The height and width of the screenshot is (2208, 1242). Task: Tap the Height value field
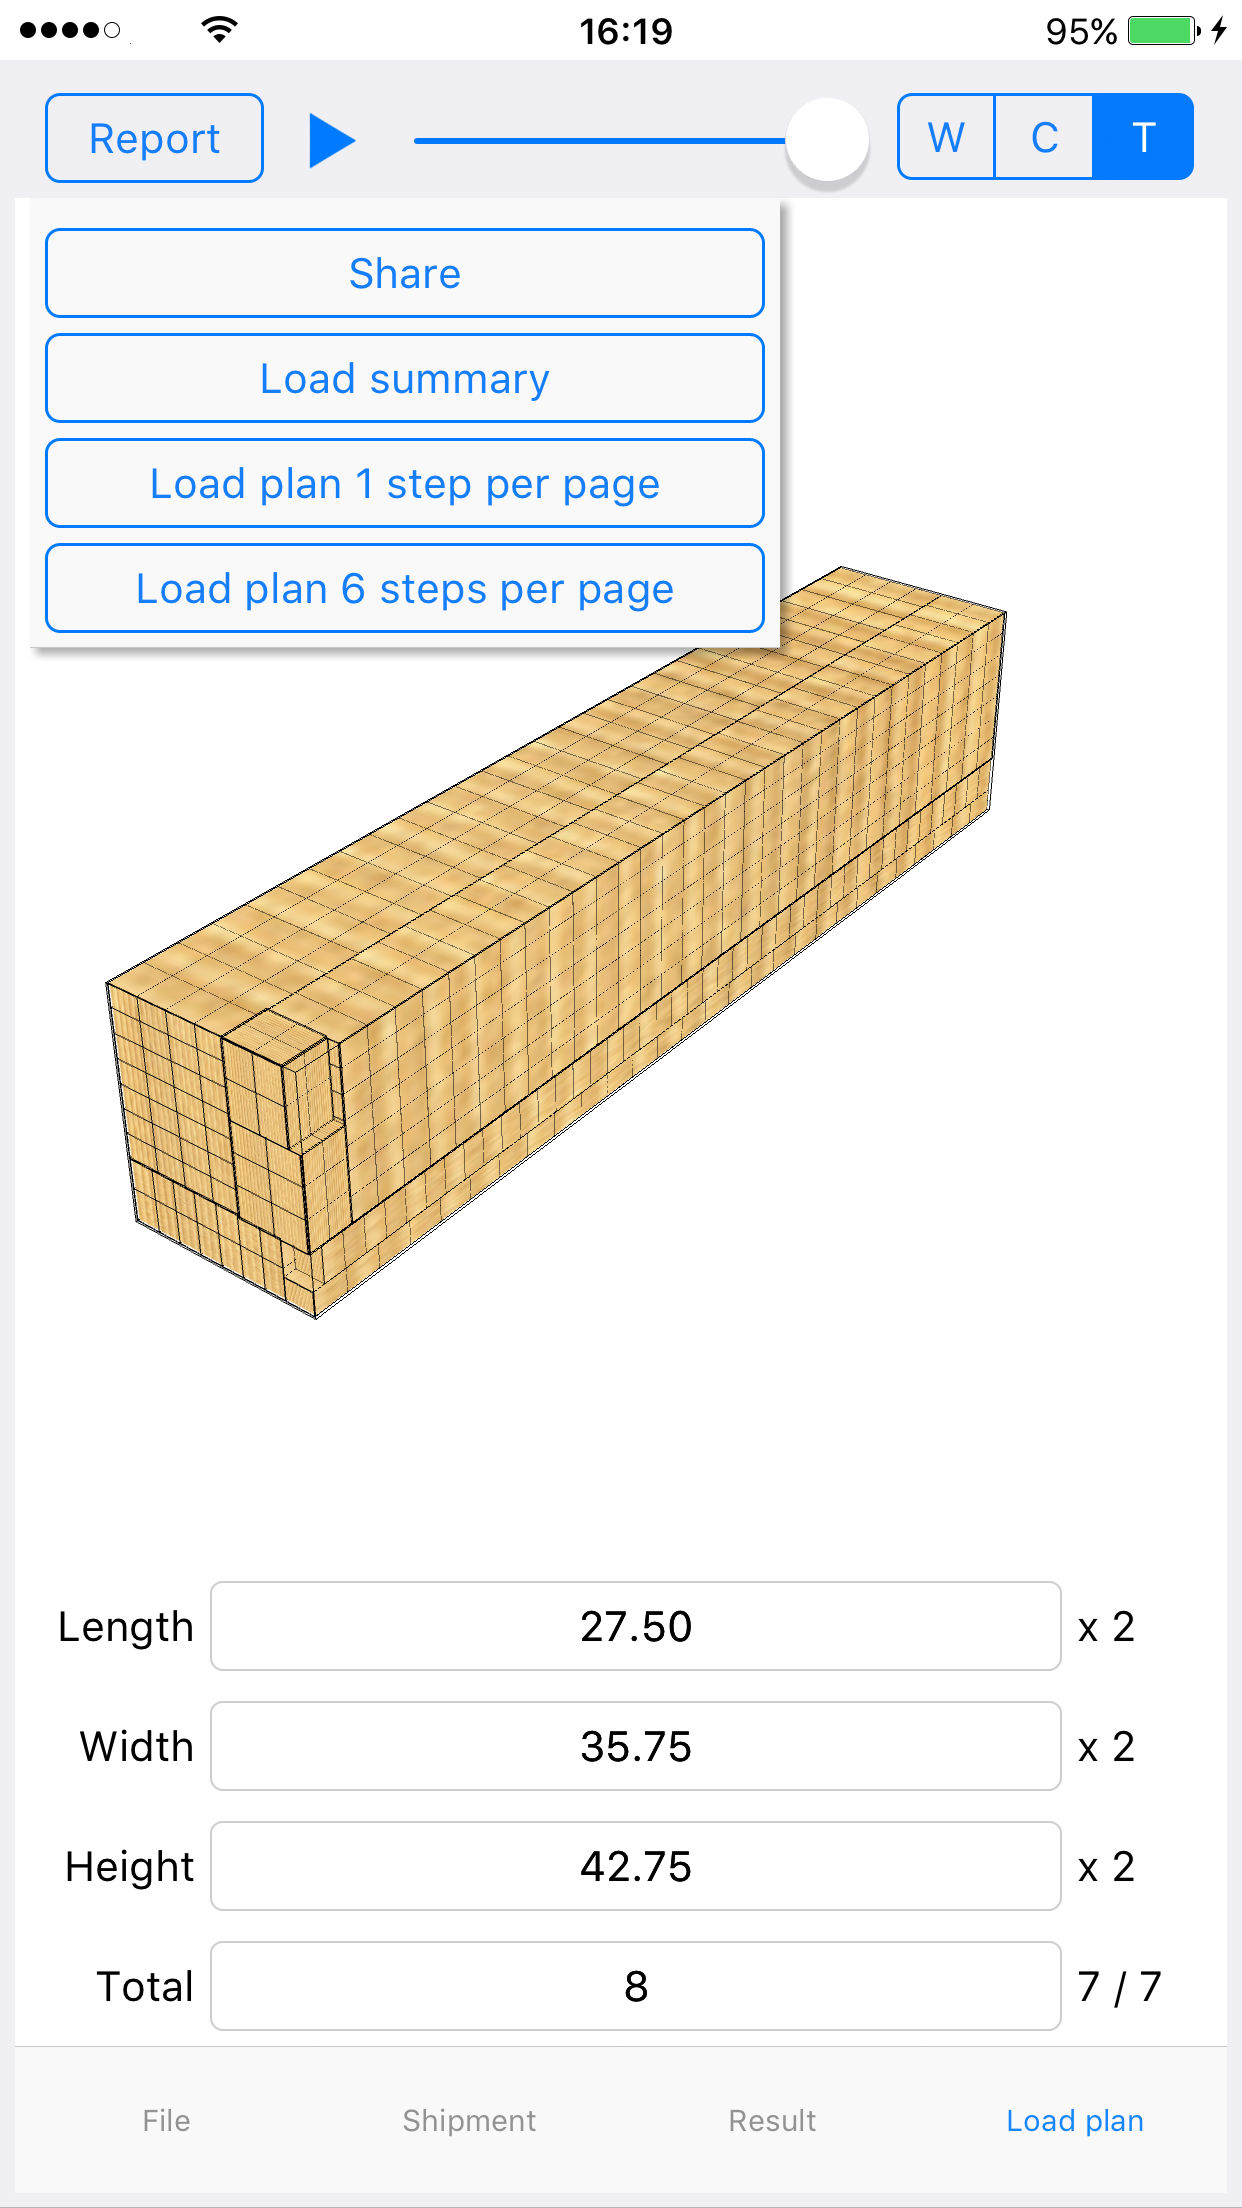coord(636,1866)
